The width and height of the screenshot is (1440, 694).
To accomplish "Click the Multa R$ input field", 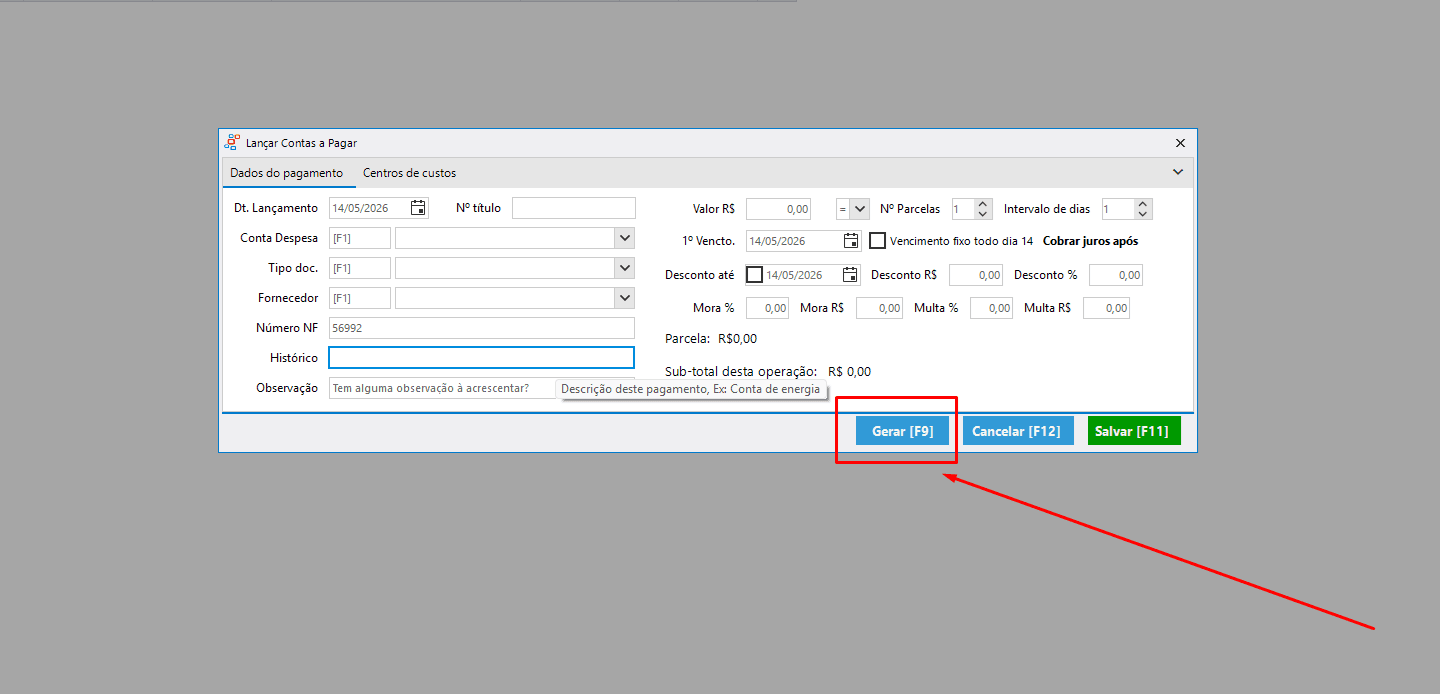I will point(1107,308).
